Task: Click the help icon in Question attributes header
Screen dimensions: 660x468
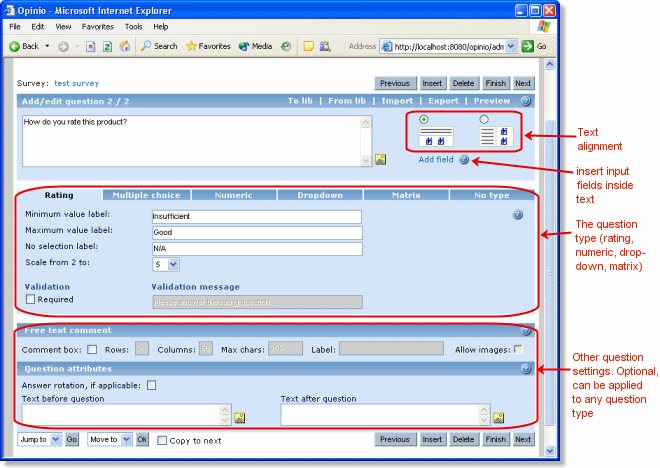Action: [525, 369]
